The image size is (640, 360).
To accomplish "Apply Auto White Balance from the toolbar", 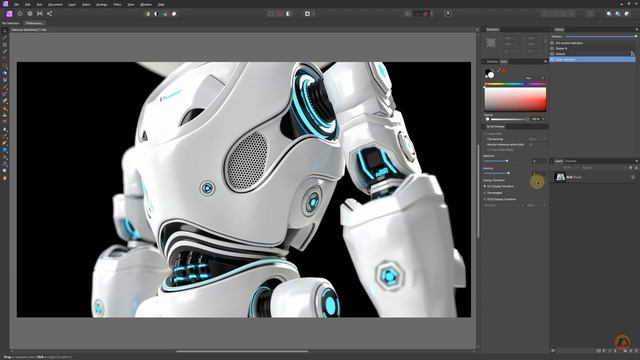I will point(174,13).
